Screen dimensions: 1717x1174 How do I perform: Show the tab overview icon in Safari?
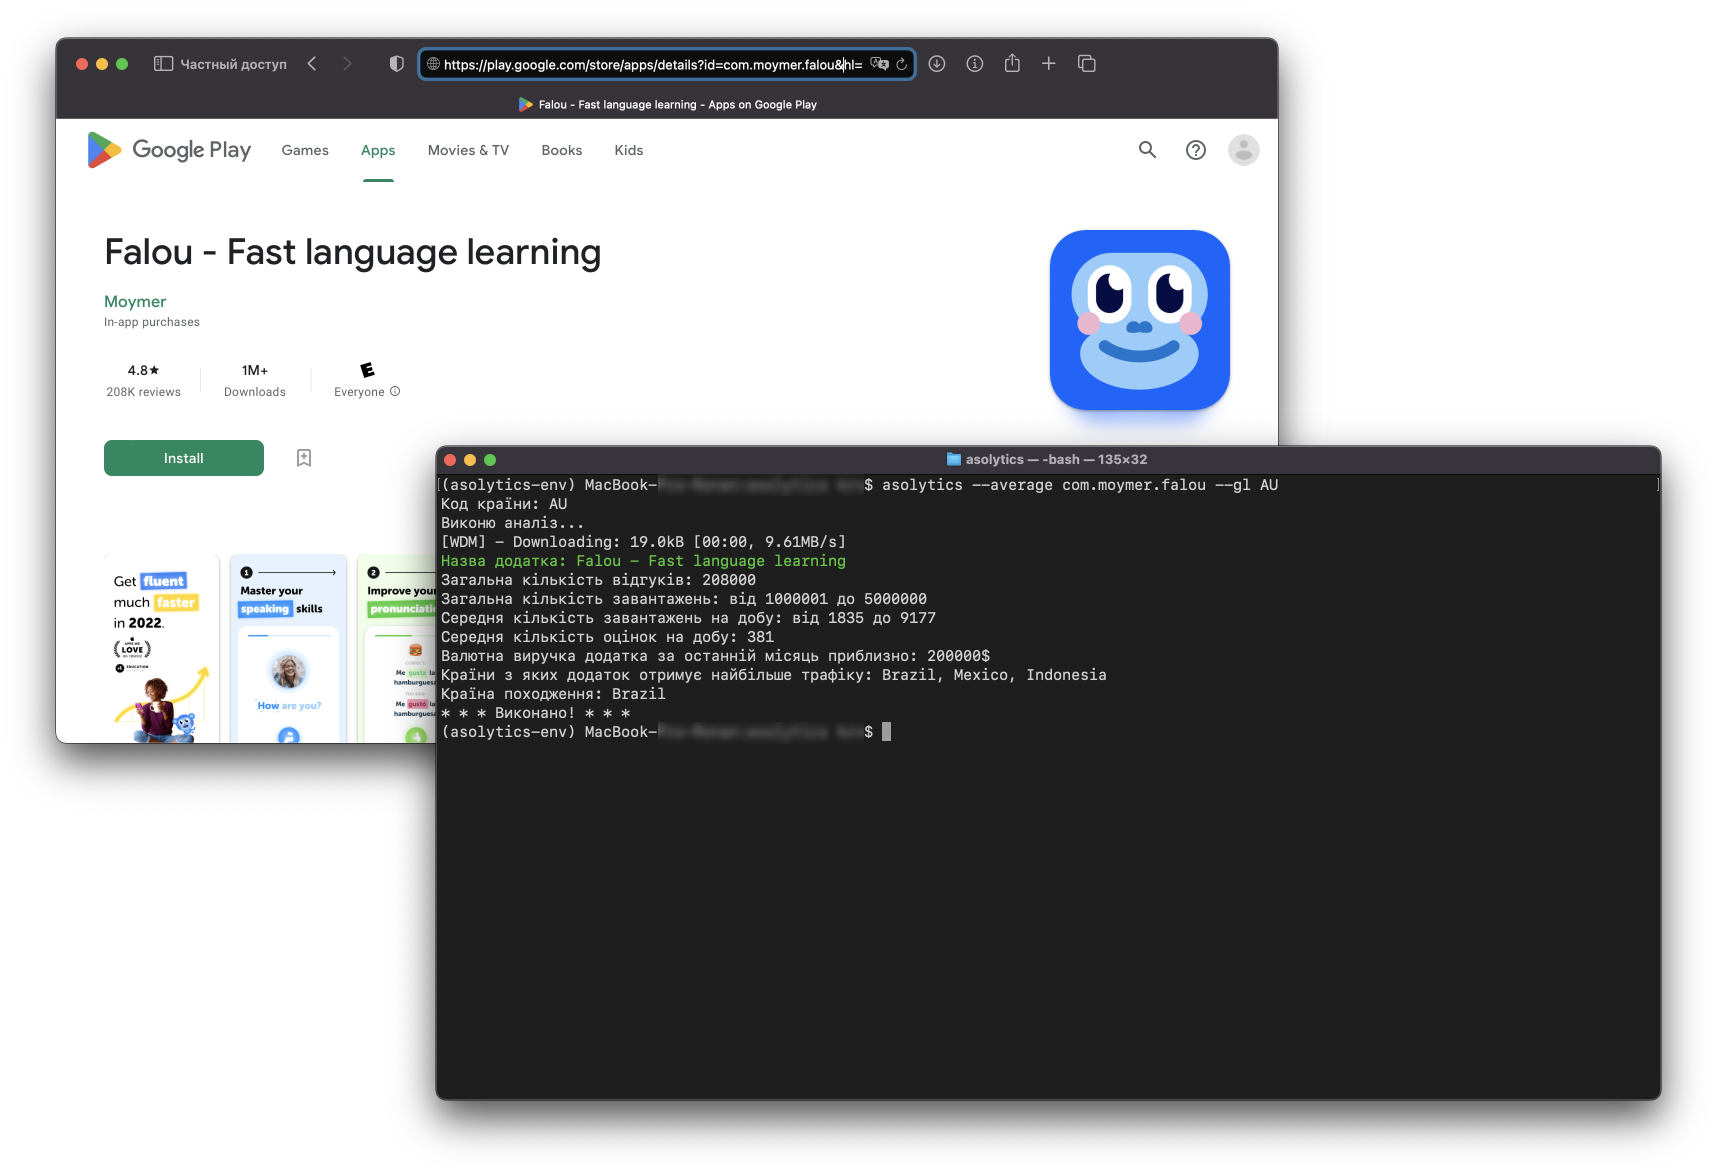point(1087,64)
